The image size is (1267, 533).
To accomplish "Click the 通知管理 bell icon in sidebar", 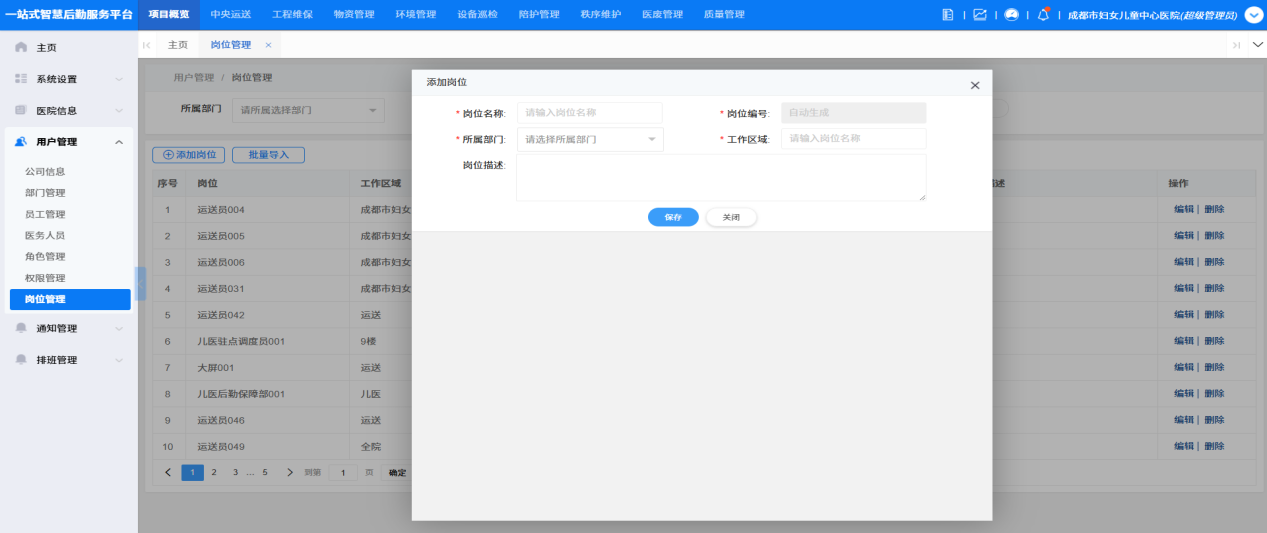I will (x=21, y=328).
